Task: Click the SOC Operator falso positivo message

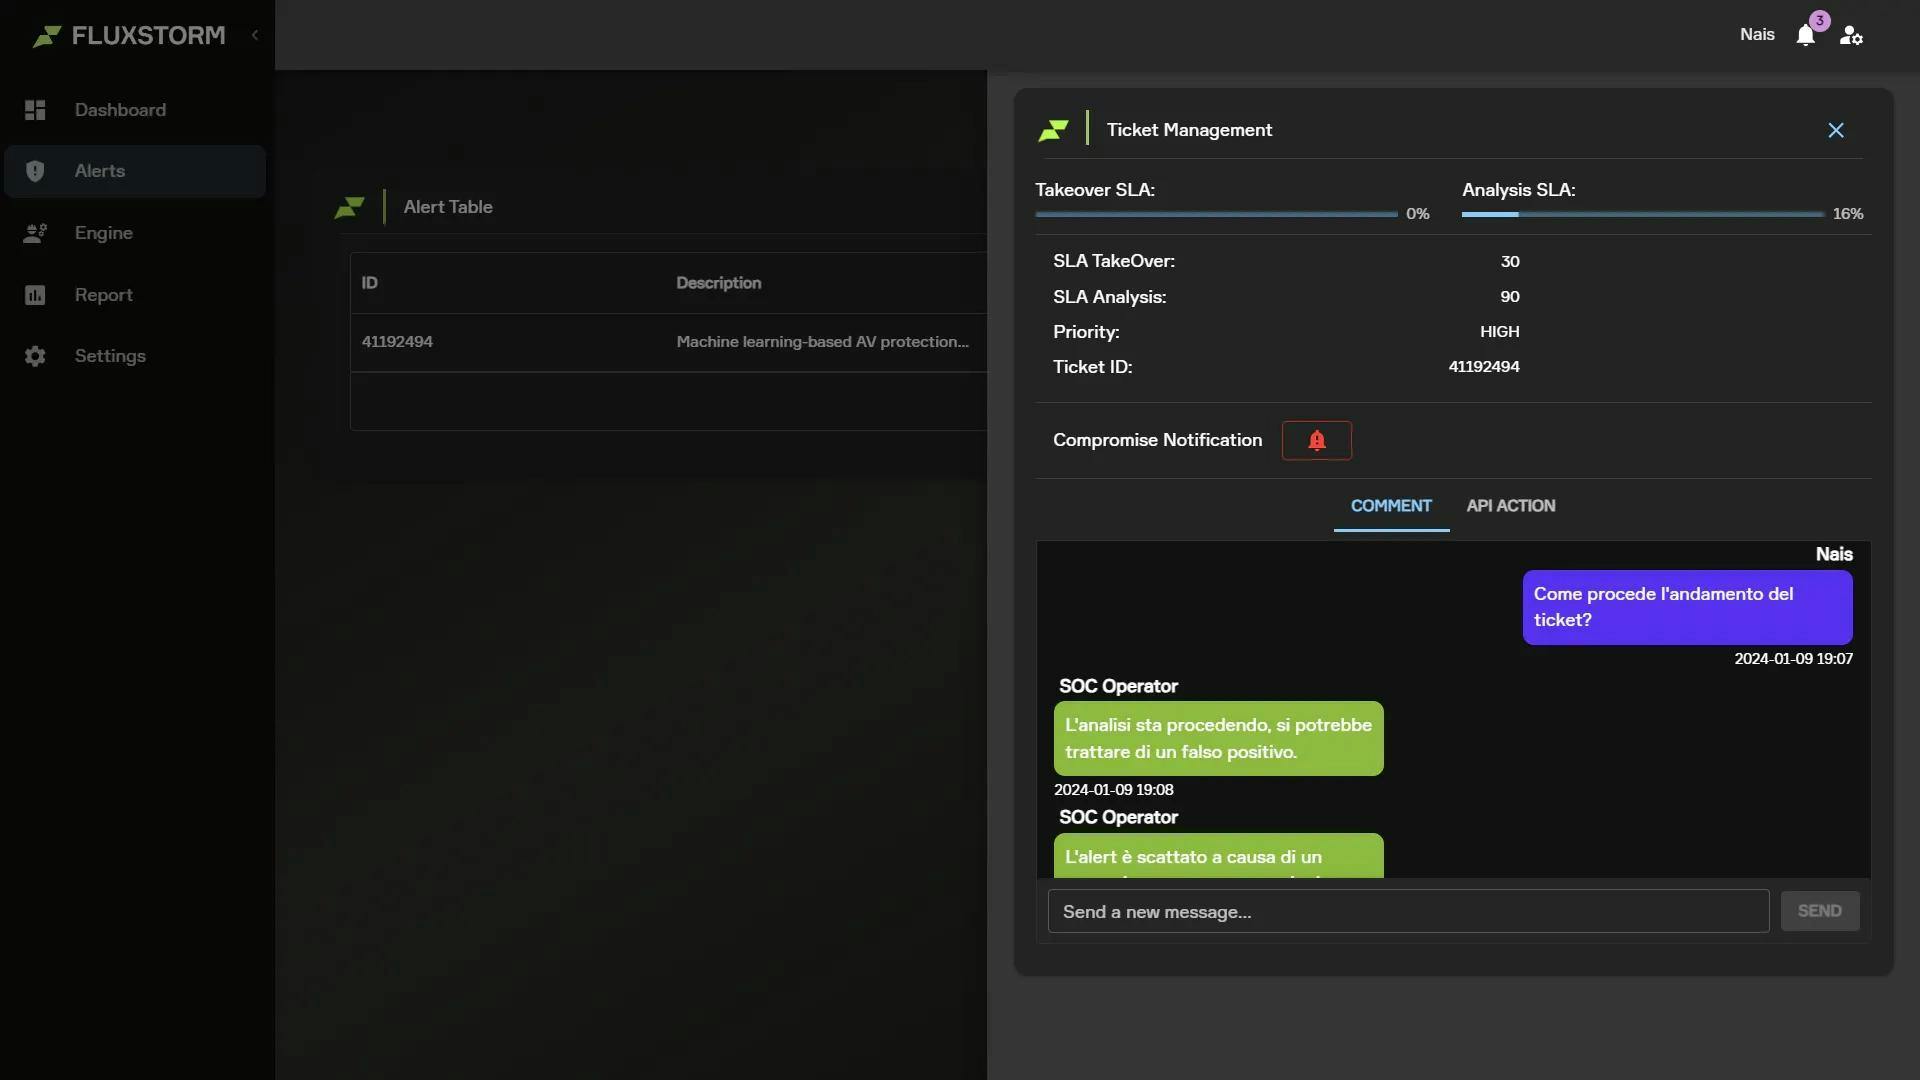Action: [x=1218, y=739]
